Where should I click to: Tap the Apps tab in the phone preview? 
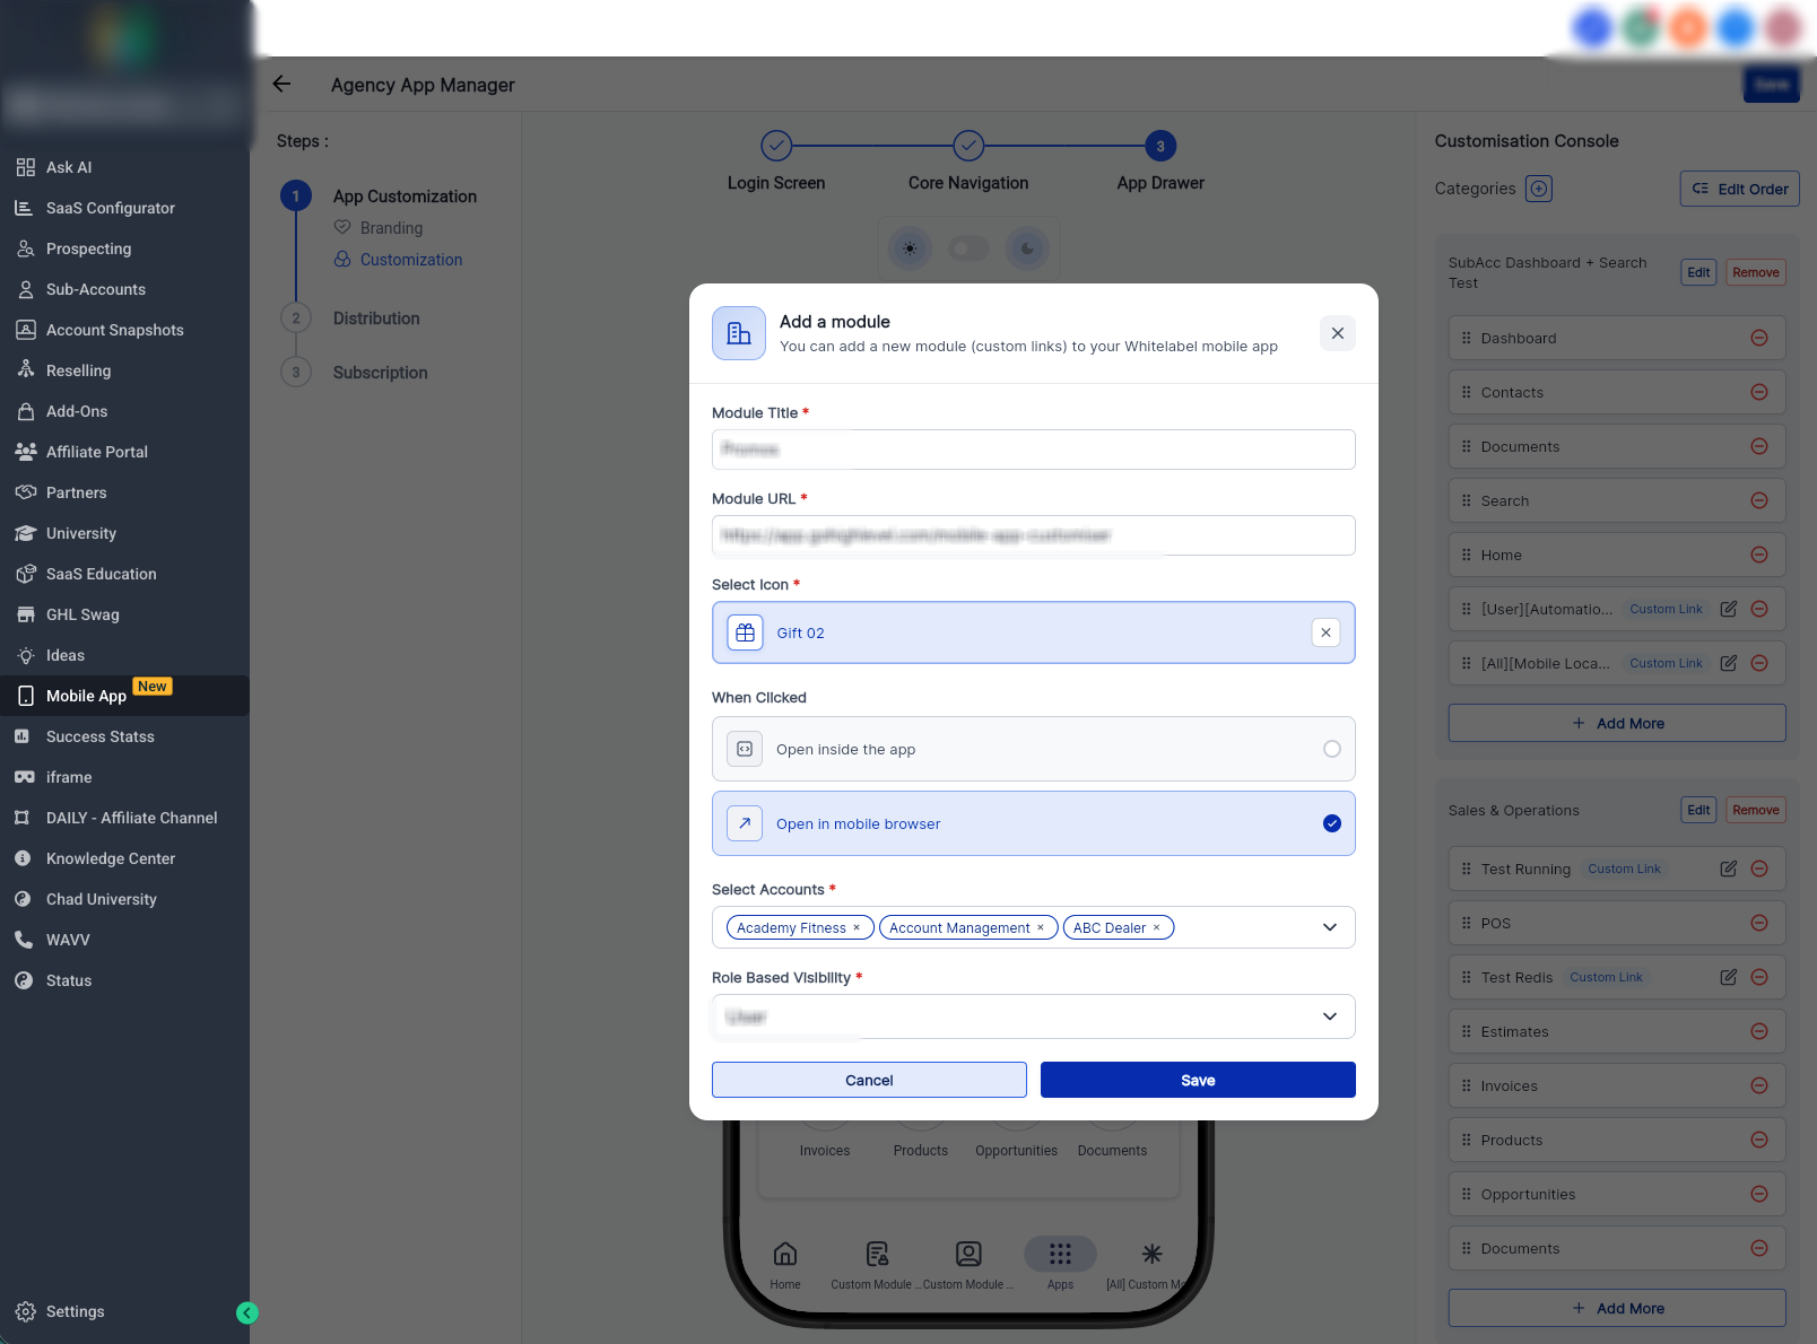(1060, 1264)
